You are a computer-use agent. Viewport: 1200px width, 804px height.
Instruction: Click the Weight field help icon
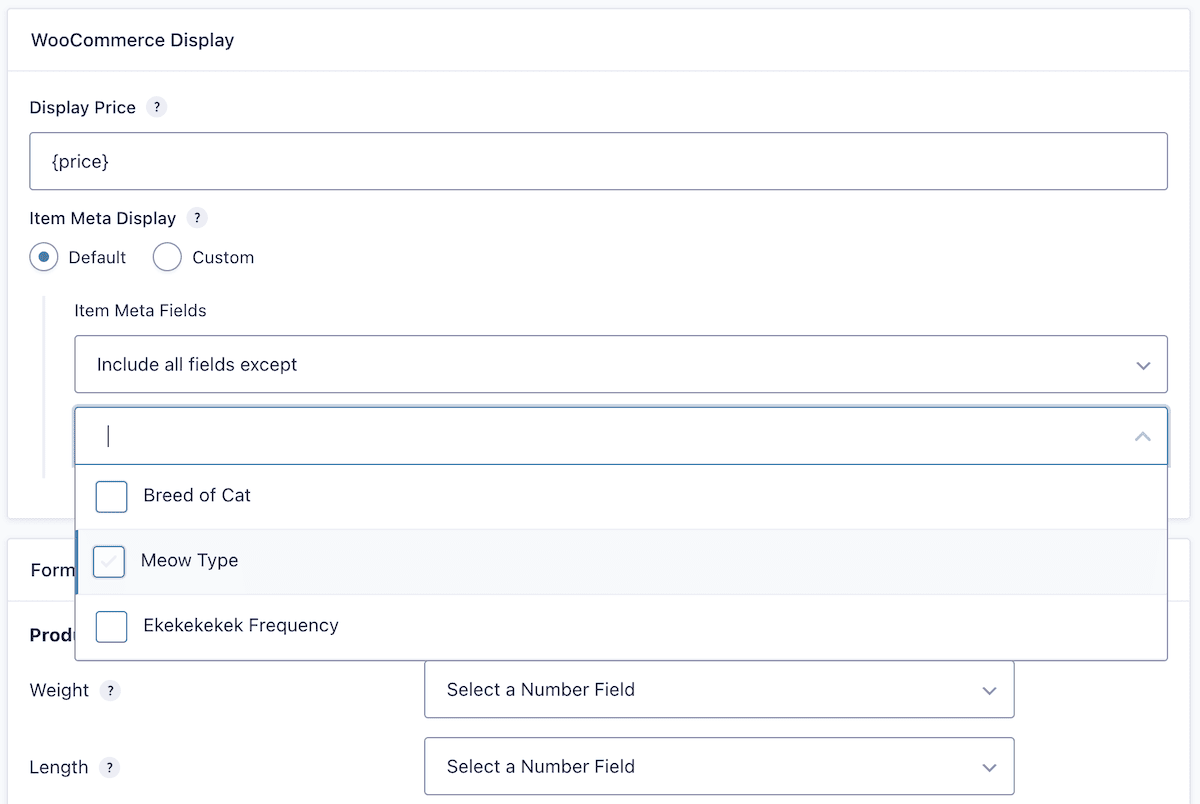click(x=110, y=690)
